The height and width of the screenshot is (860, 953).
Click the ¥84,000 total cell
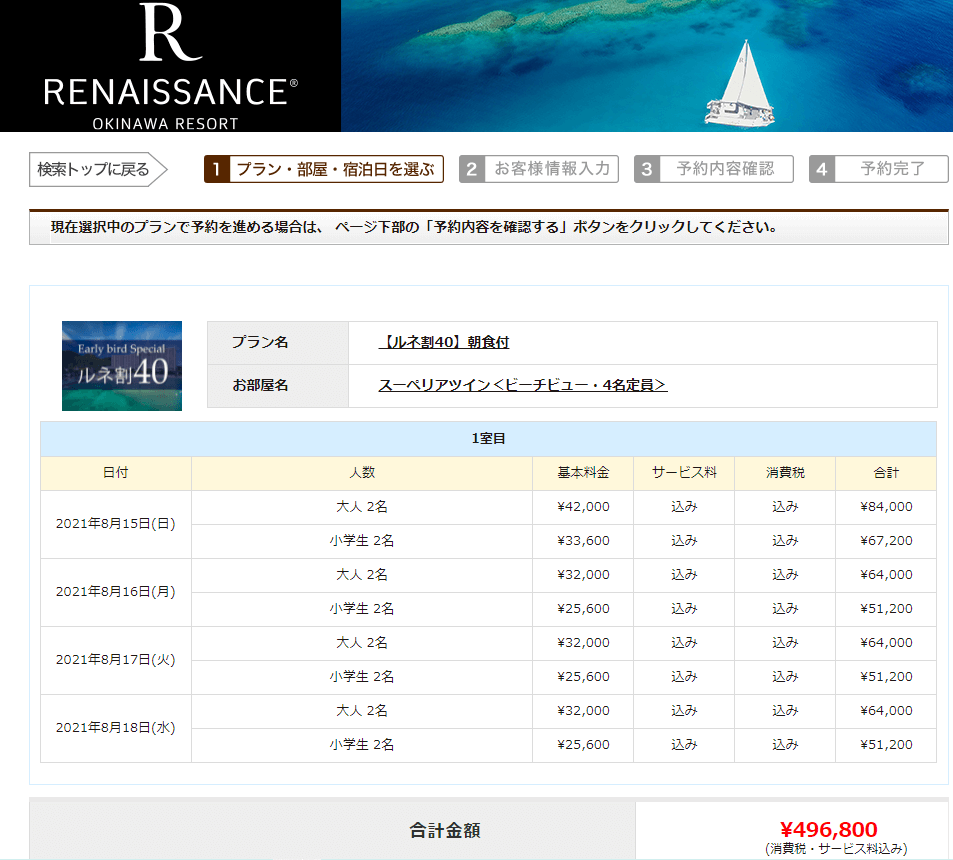pos(886,507)
